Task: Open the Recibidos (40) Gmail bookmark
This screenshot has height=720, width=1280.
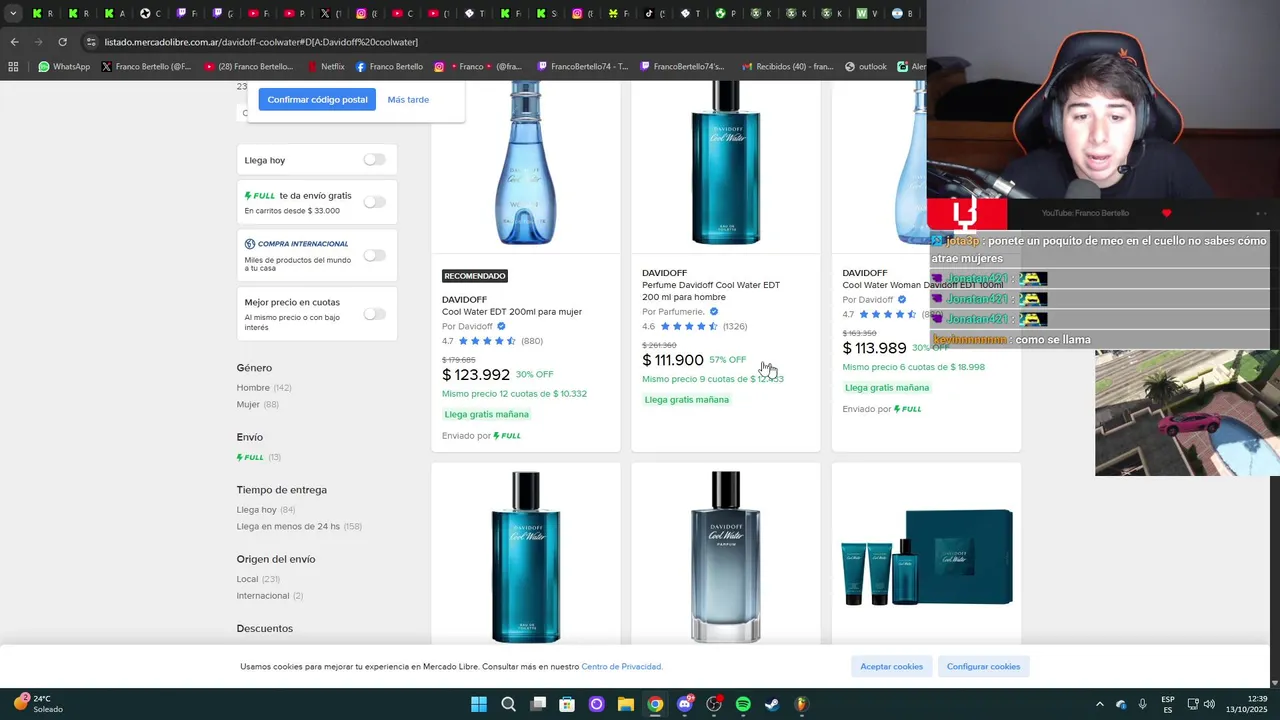Action: [x=787, y=67]
